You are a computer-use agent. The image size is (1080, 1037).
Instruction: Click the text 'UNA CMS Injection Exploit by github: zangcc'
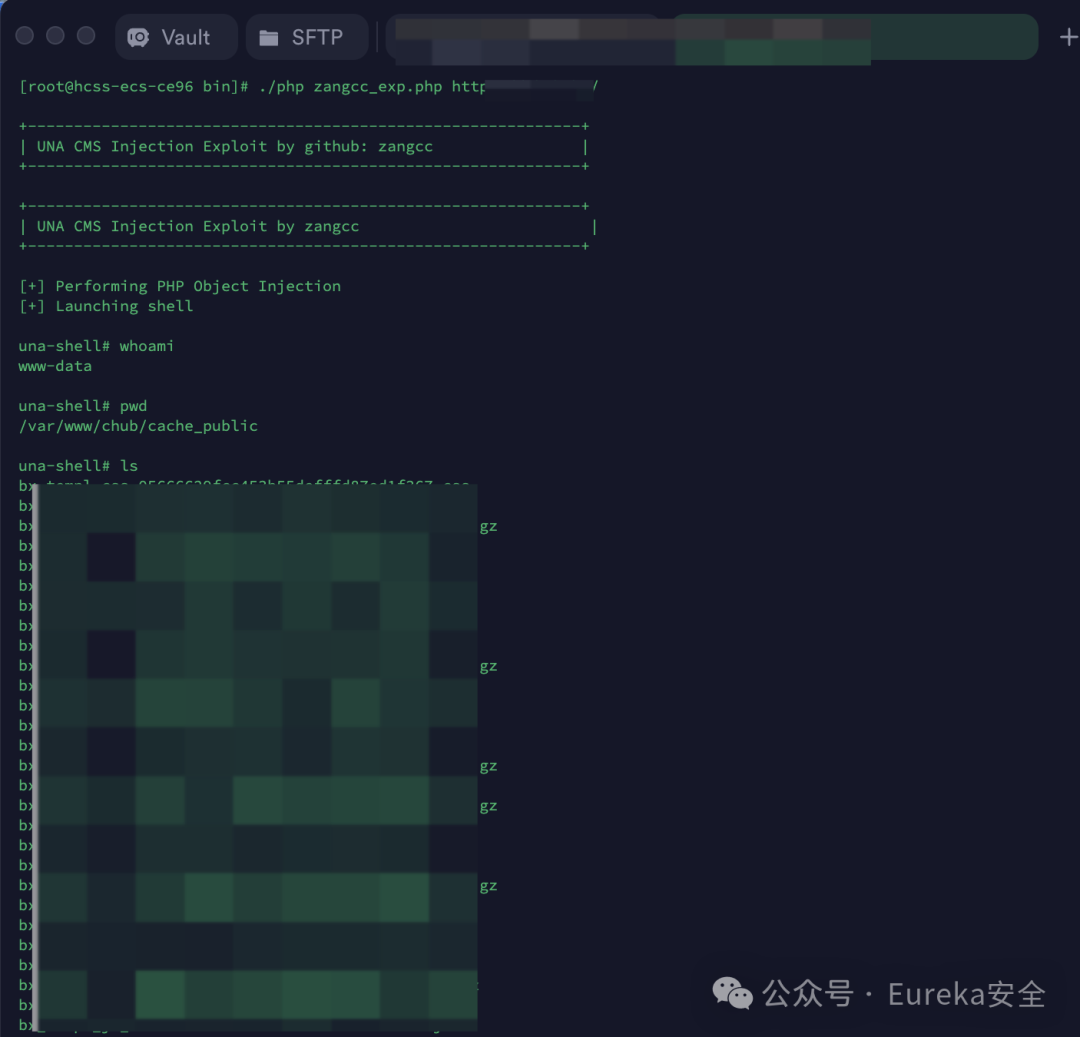(234, 147)
